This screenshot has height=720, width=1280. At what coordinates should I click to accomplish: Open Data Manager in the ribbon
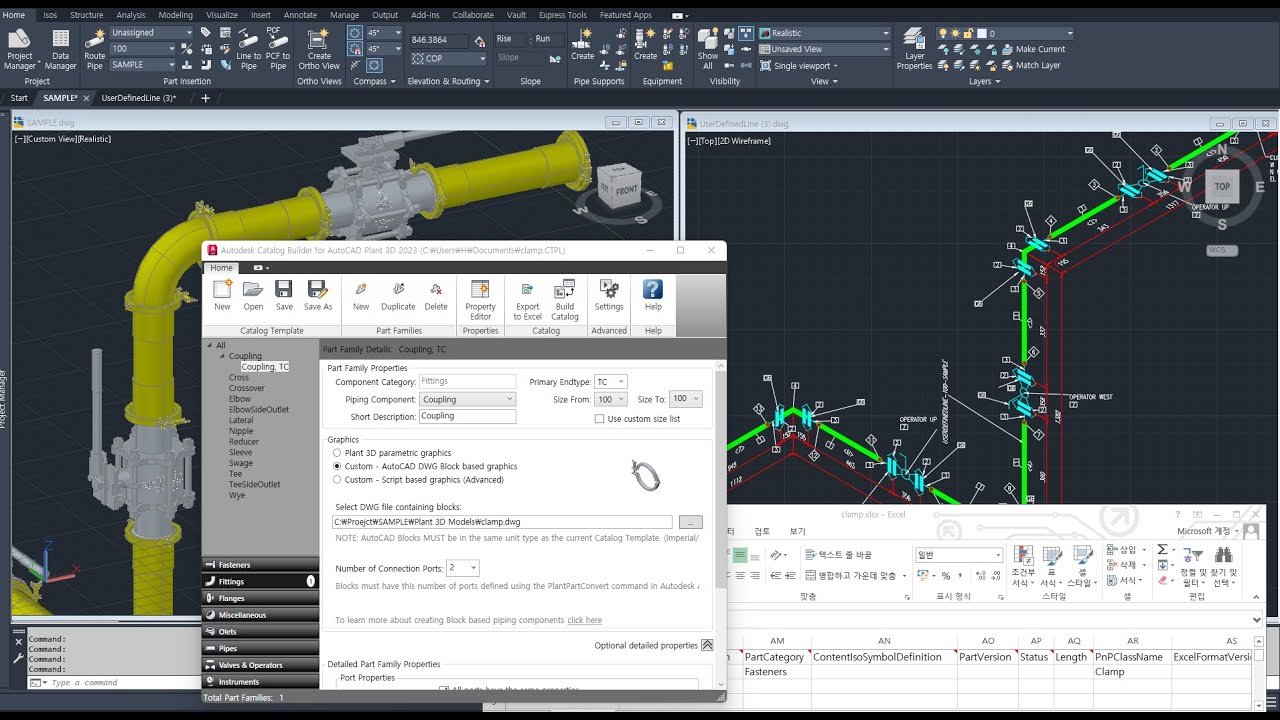coord(60,48)
